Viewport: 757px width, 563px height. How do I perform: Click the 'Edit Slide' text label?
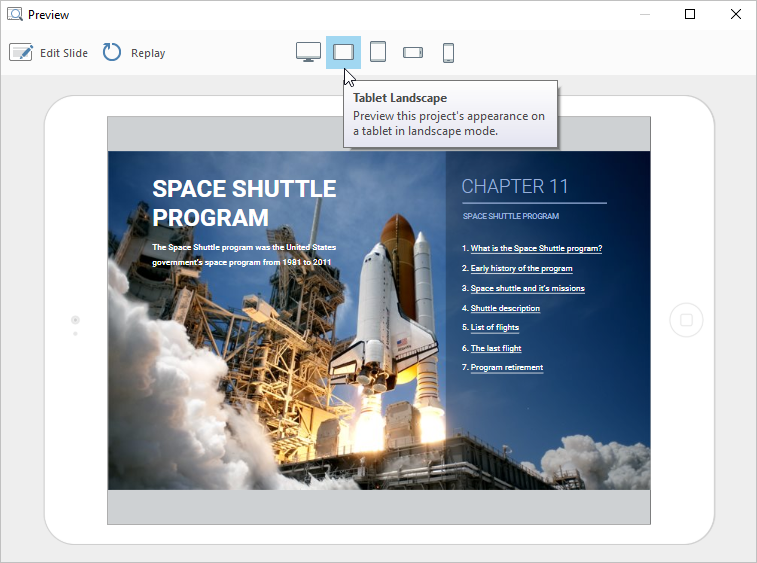point(64,53)
